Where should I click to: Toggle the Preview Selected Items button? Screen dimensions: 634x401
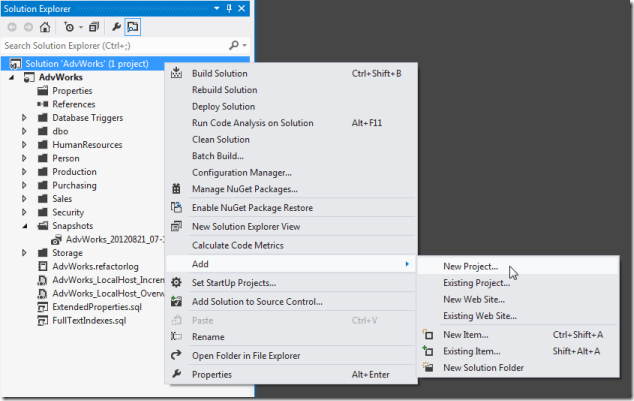point(133,27)
